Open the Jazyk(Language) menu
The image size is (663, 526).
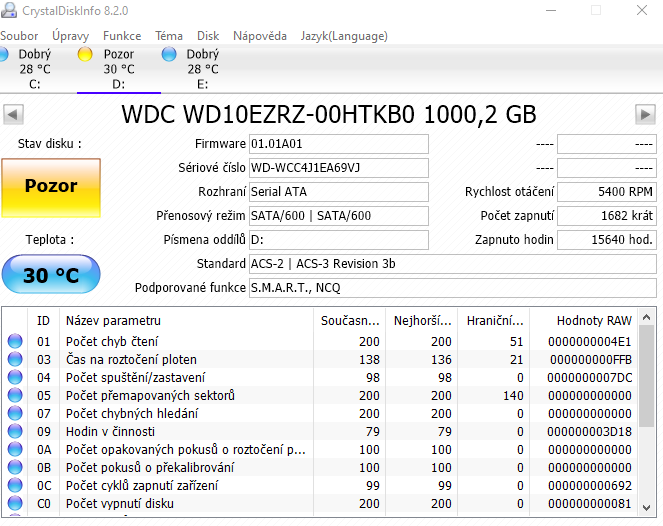[x=344, y=36]
